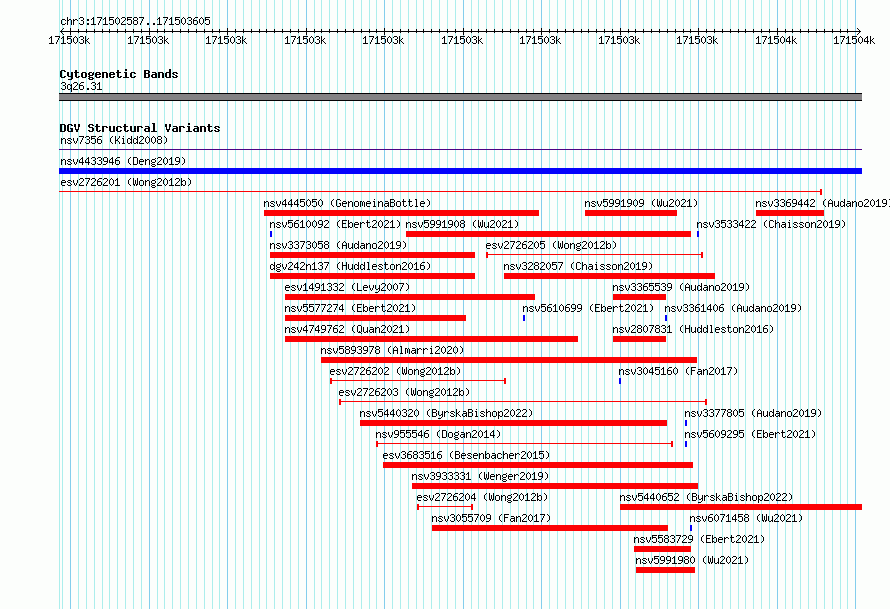Select the red bar under esv1491332 (Levy2007)

tap(410, 297)
